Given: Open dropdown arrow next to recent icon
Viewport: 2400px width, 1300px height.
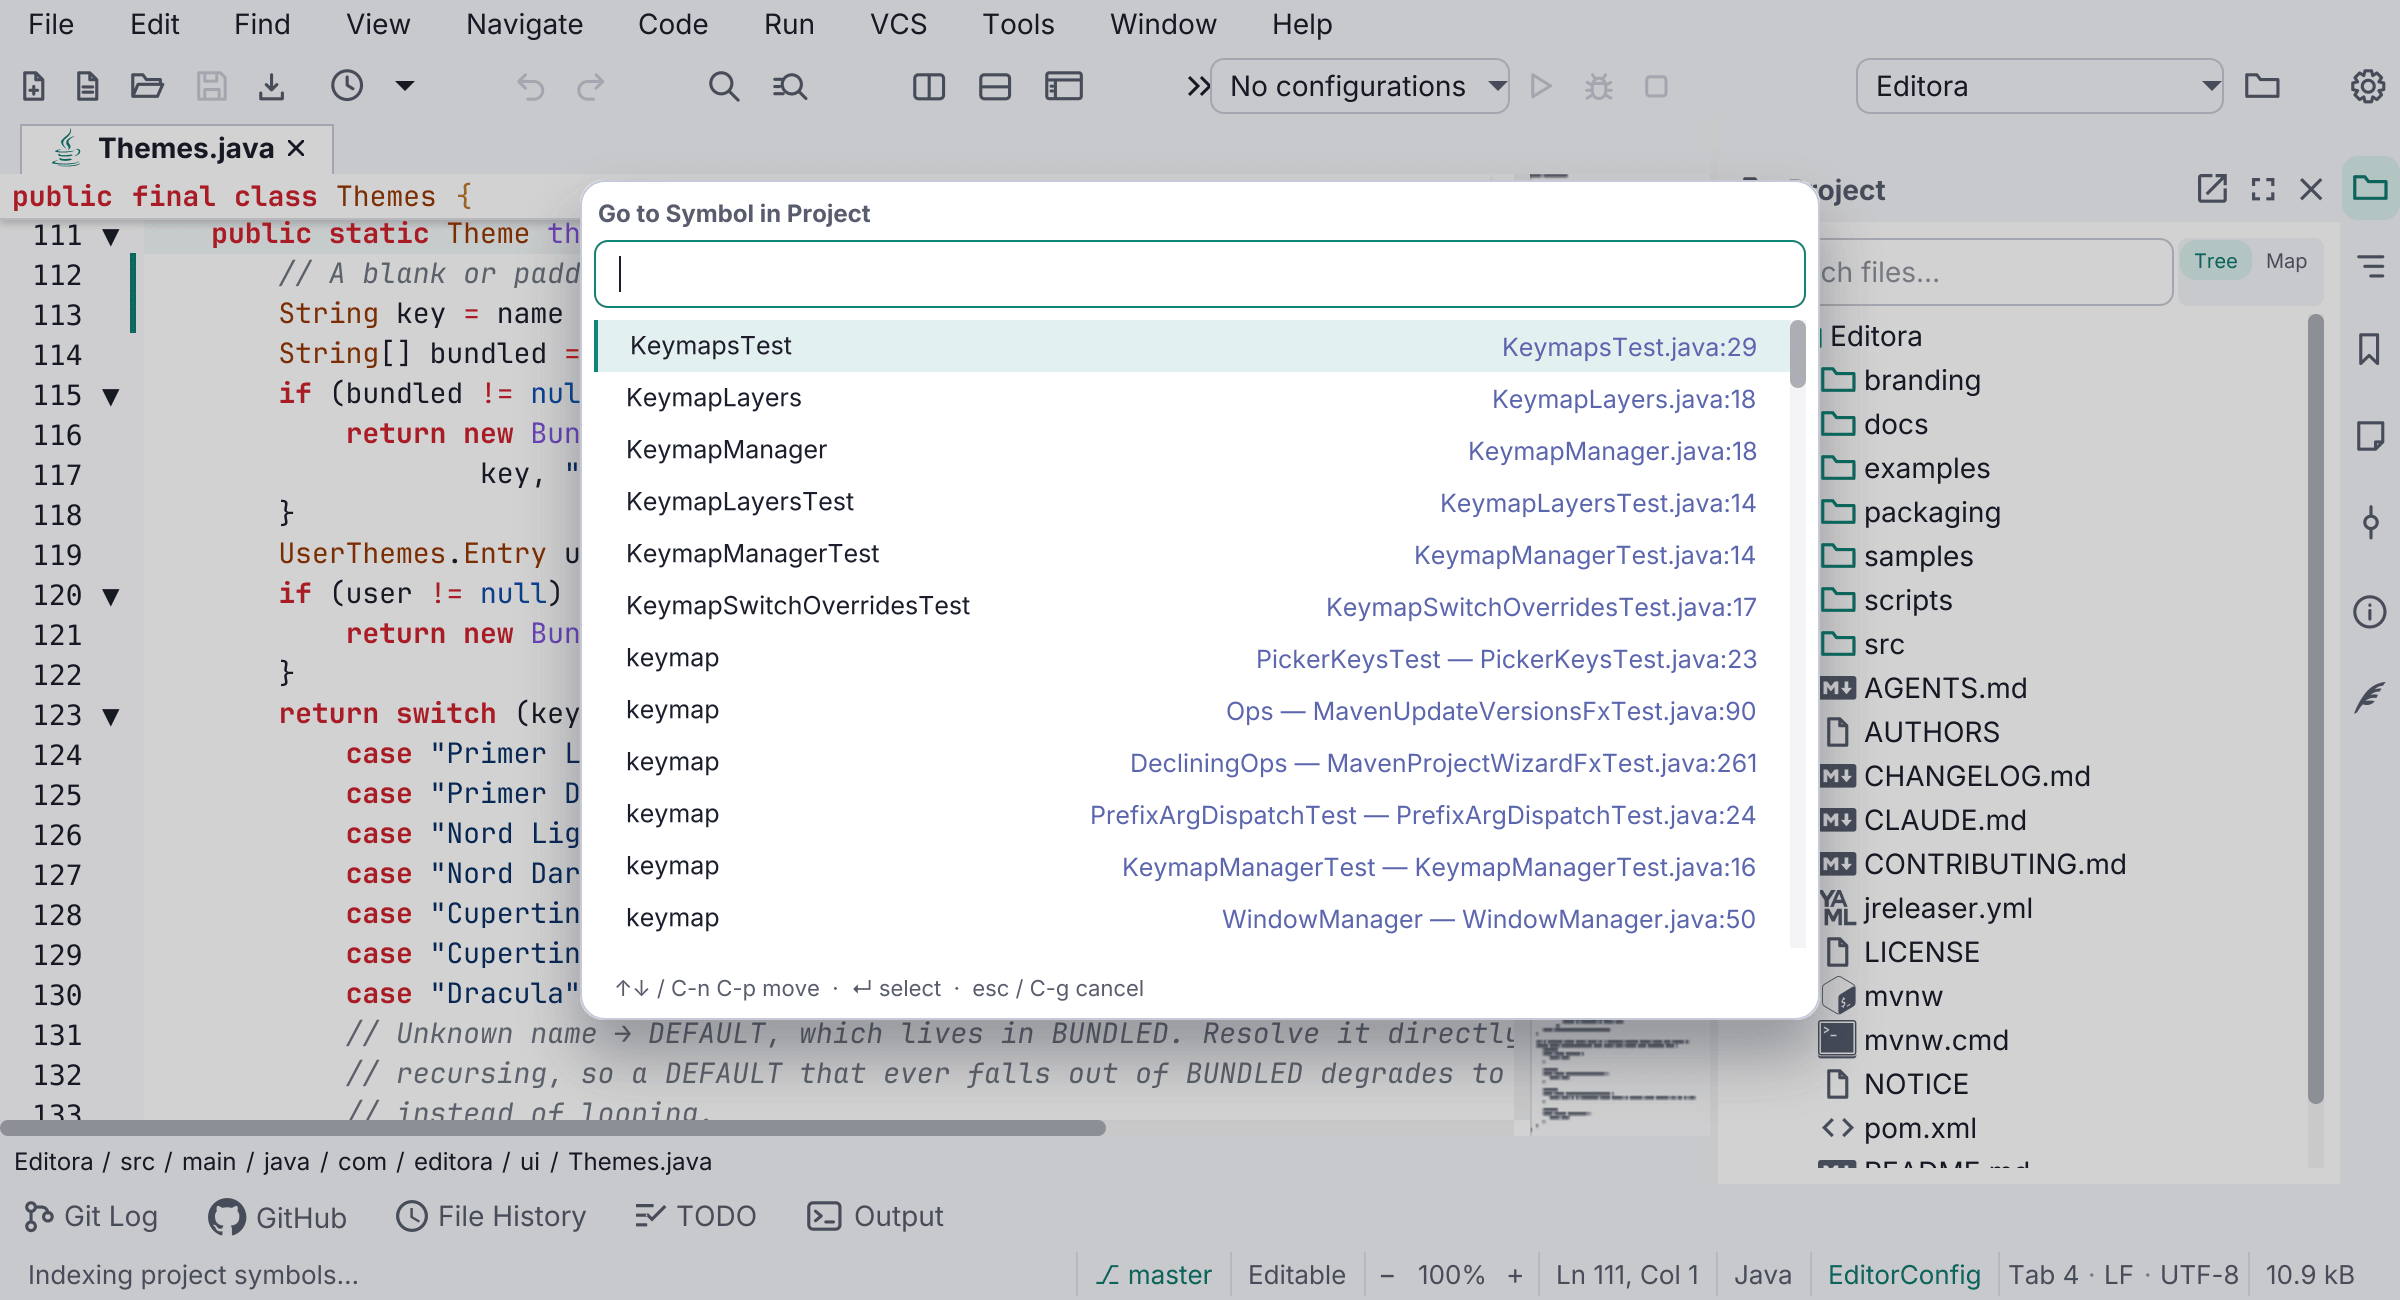Looking at the screenshot, I should coord(404,86).
